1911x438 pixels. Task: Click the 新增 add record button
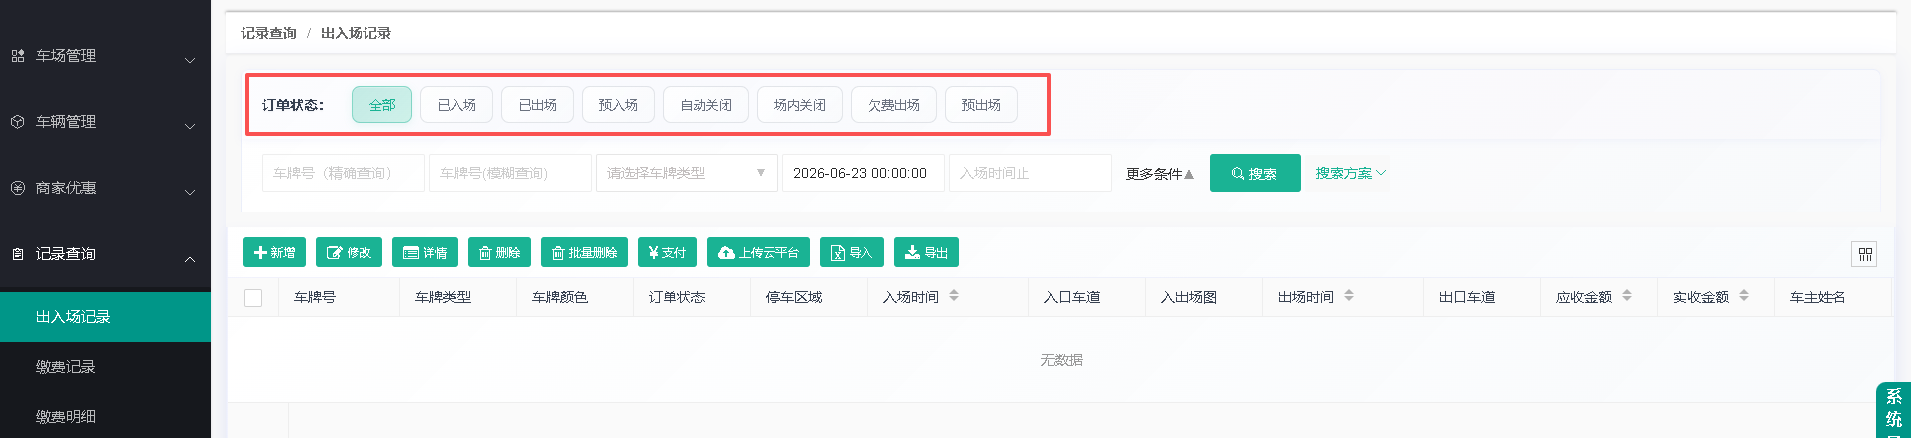274,252
